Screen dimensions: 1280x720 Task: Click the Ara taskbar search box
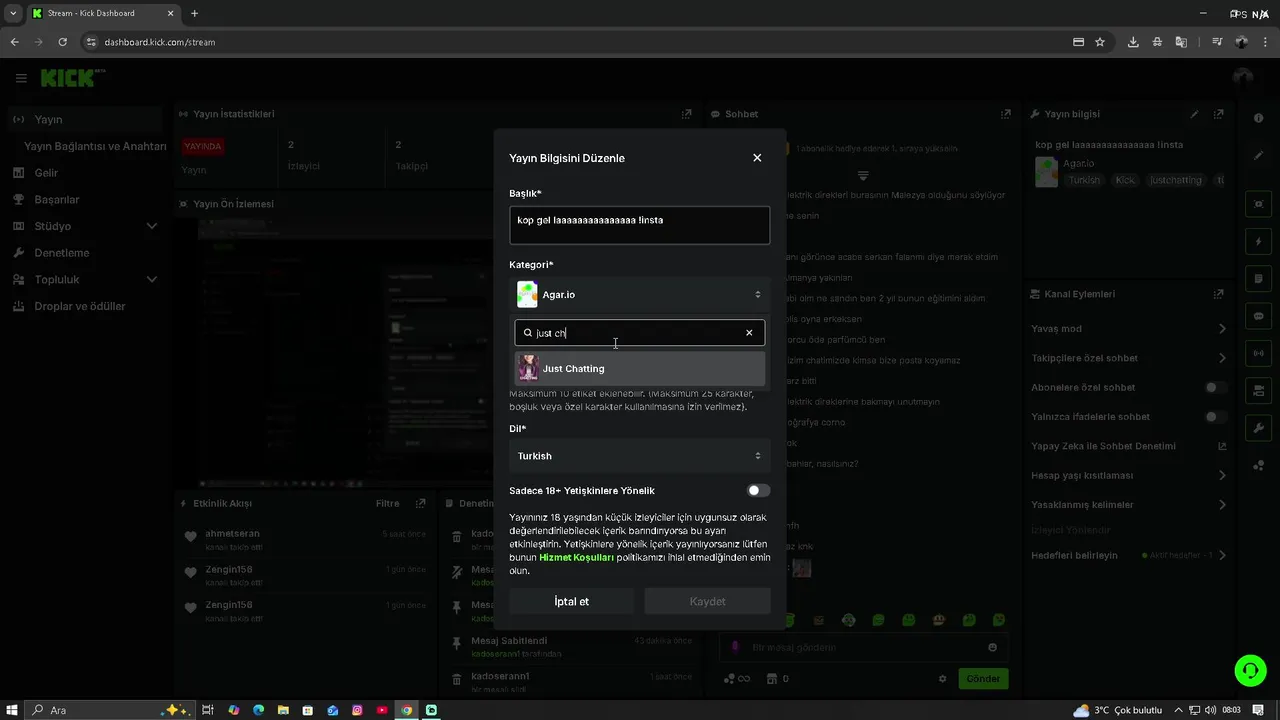coord(110,710)
